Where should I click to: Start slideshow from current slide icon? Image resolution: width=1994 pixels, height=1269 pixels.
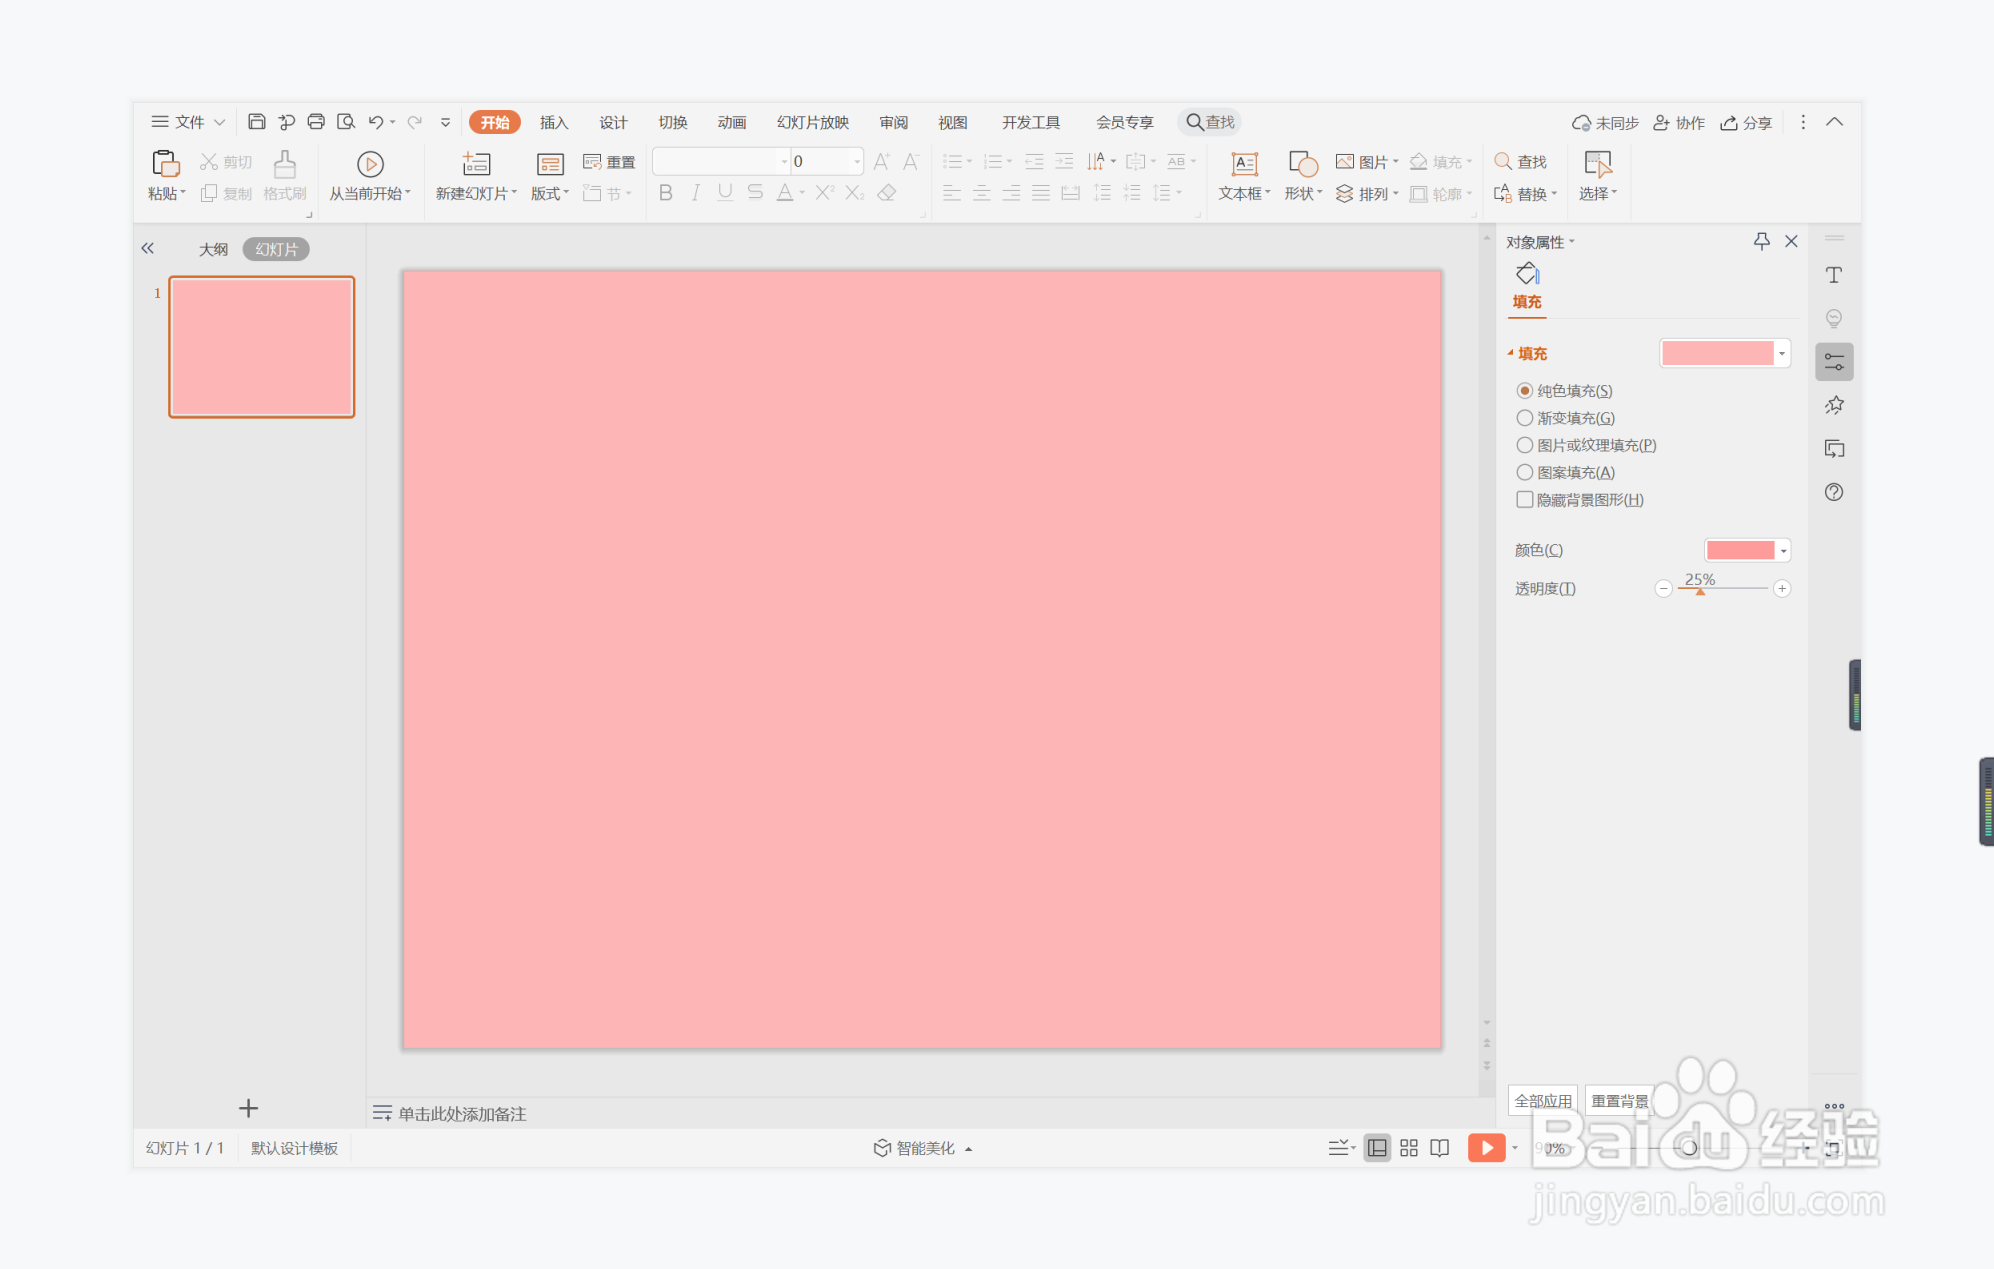point(370,164)
